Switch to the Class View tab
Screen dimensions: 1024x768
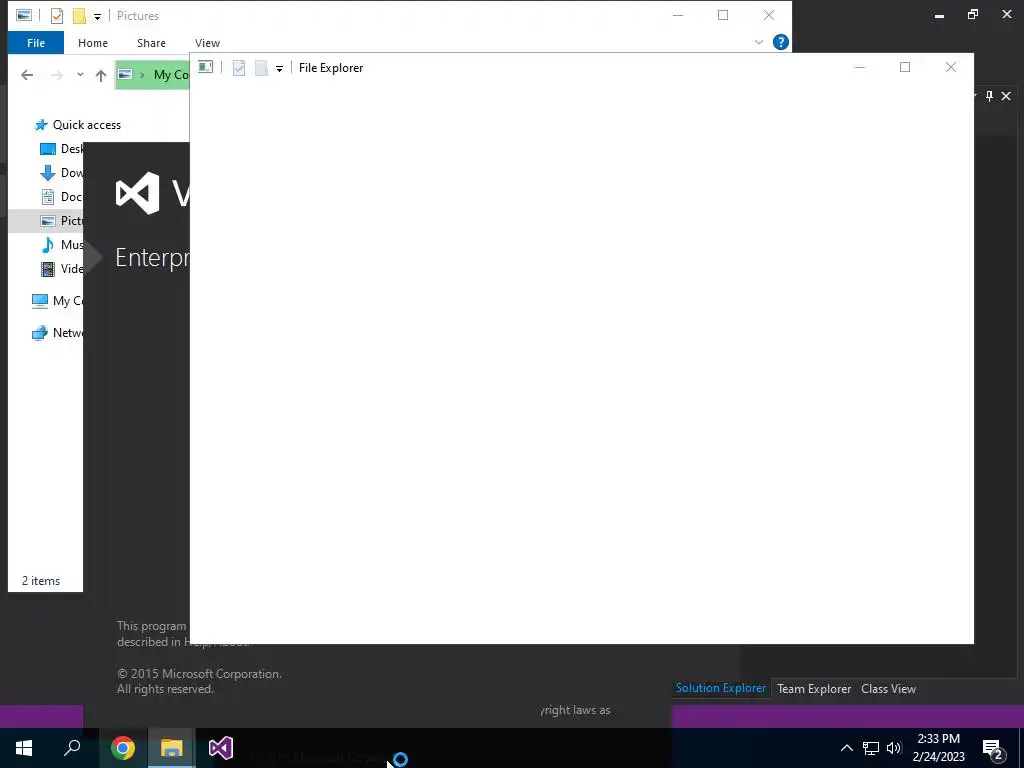click(x=888, y=689)
